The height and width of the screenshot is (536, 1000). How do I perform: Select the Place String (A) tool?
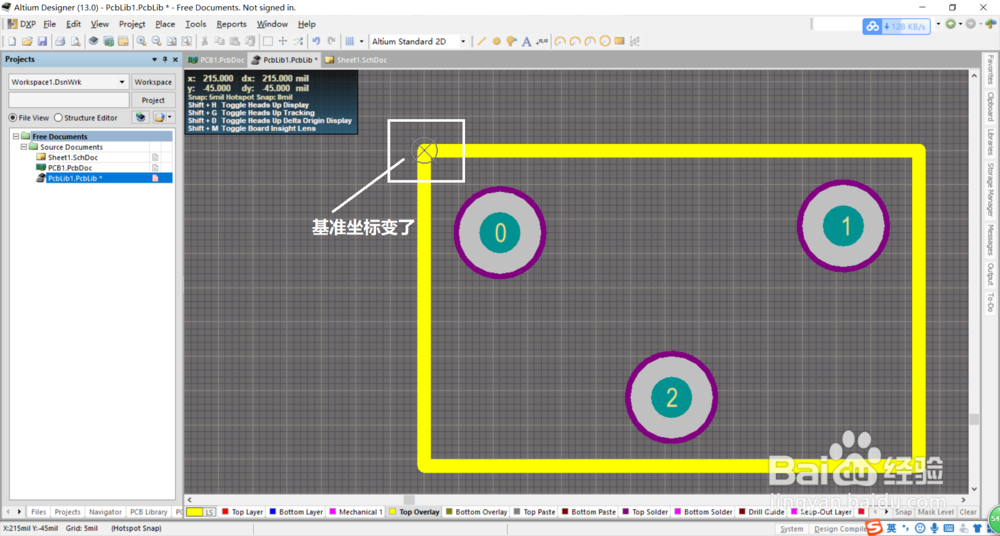[527, 41]
